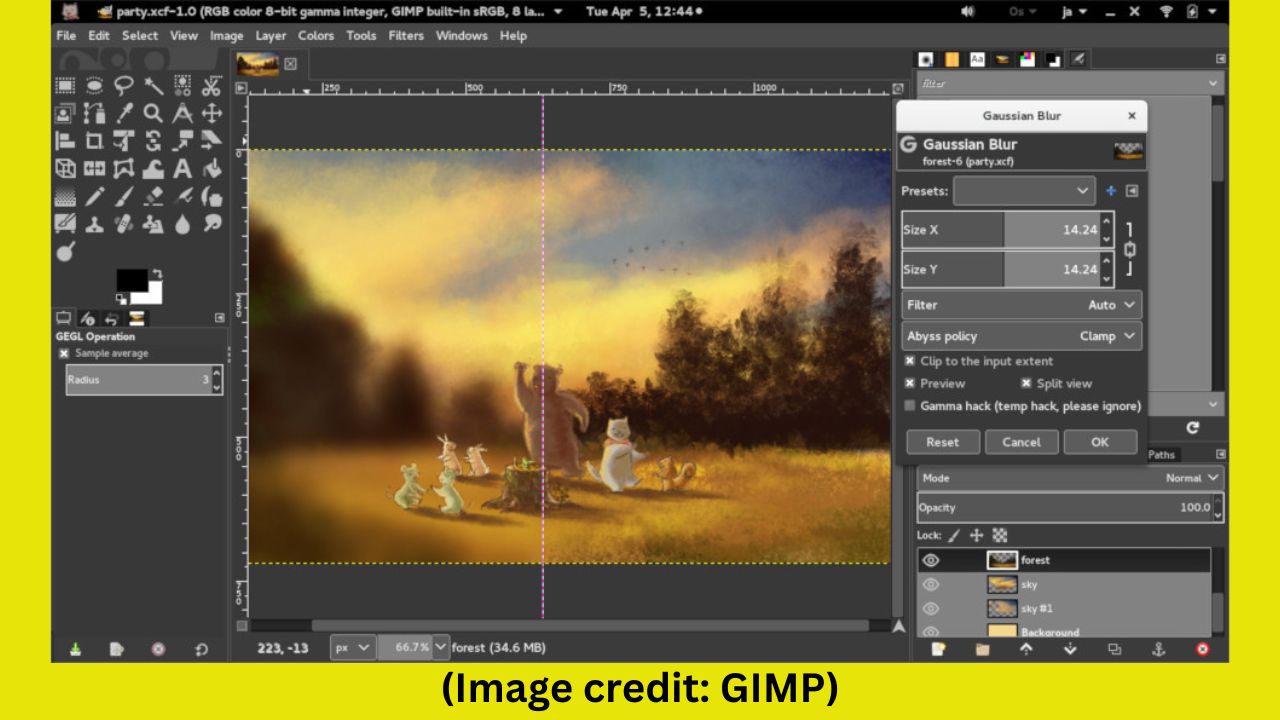Screen dimensions: 1280x720
Task: Select the Measure compass tool
Action: tap(182, 113)
